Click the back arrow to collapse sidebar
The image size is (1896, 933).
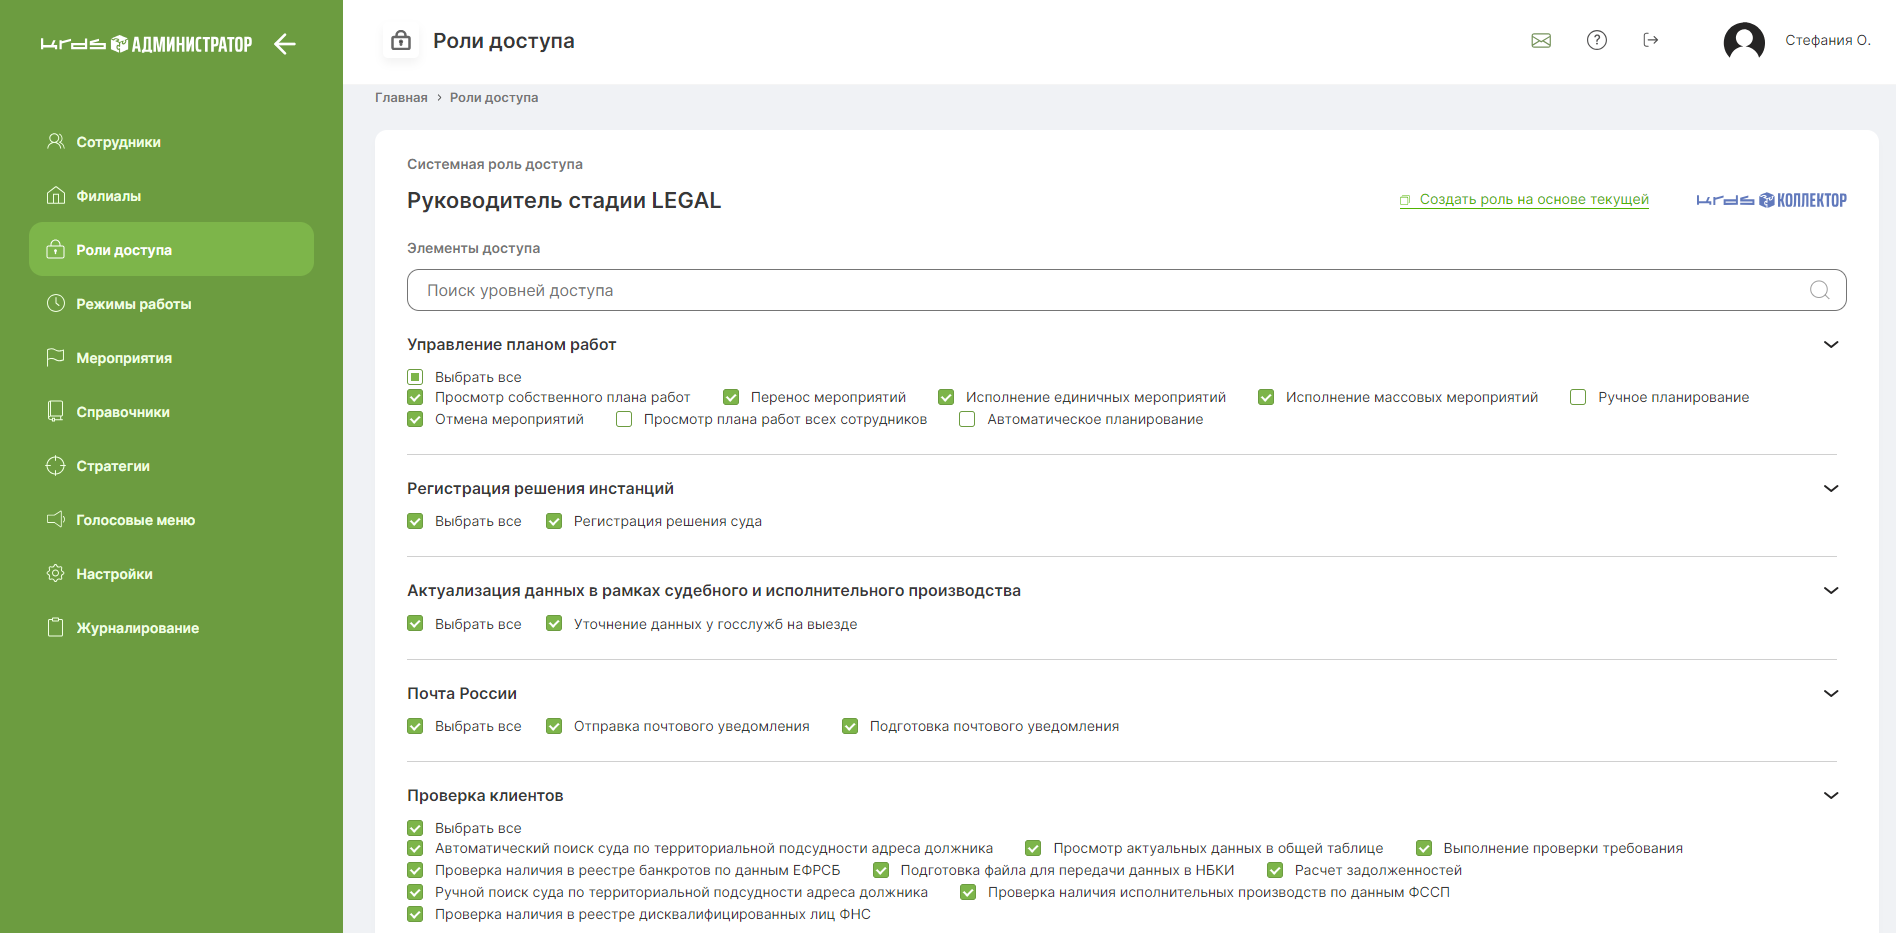pos(285,44)
